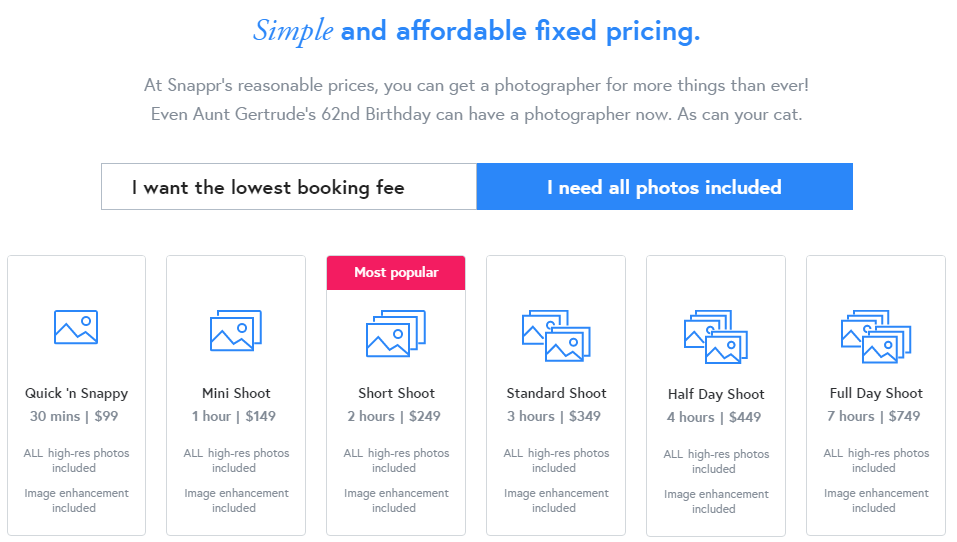Image resolution: width=957 pixels, height=542 pixels.
Task: Choose the Half Day Shoot title
Action: click(716, 394)
